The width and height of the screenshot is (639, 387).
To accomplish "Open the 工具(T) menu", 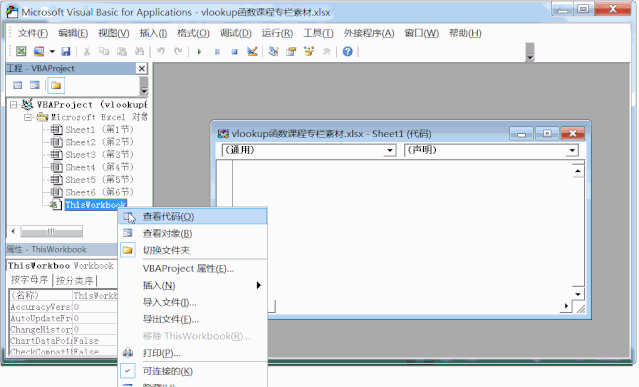I will pos(318,33).
